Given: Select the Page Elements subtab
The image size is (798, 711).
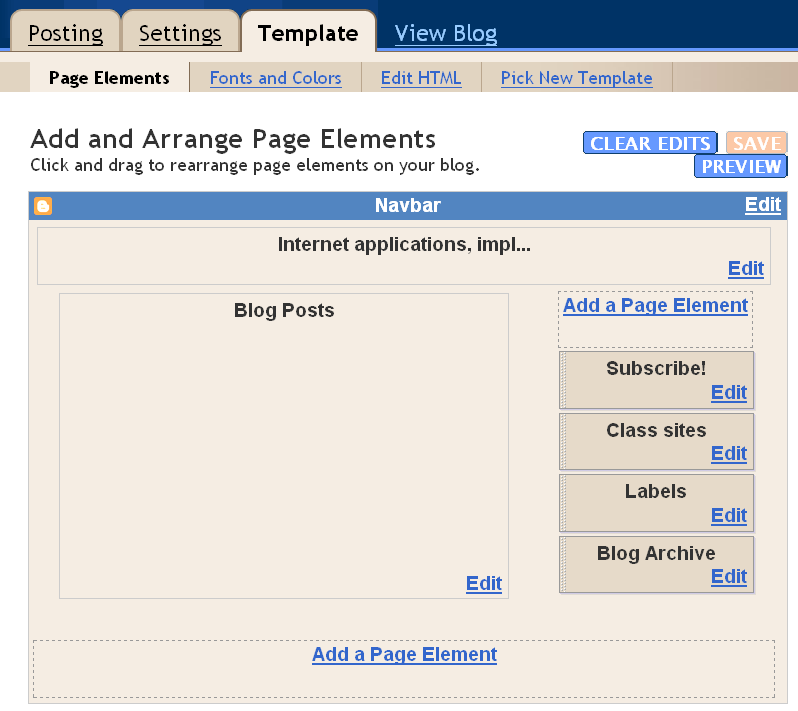Looking at the screenshot, I should [109, 78].
